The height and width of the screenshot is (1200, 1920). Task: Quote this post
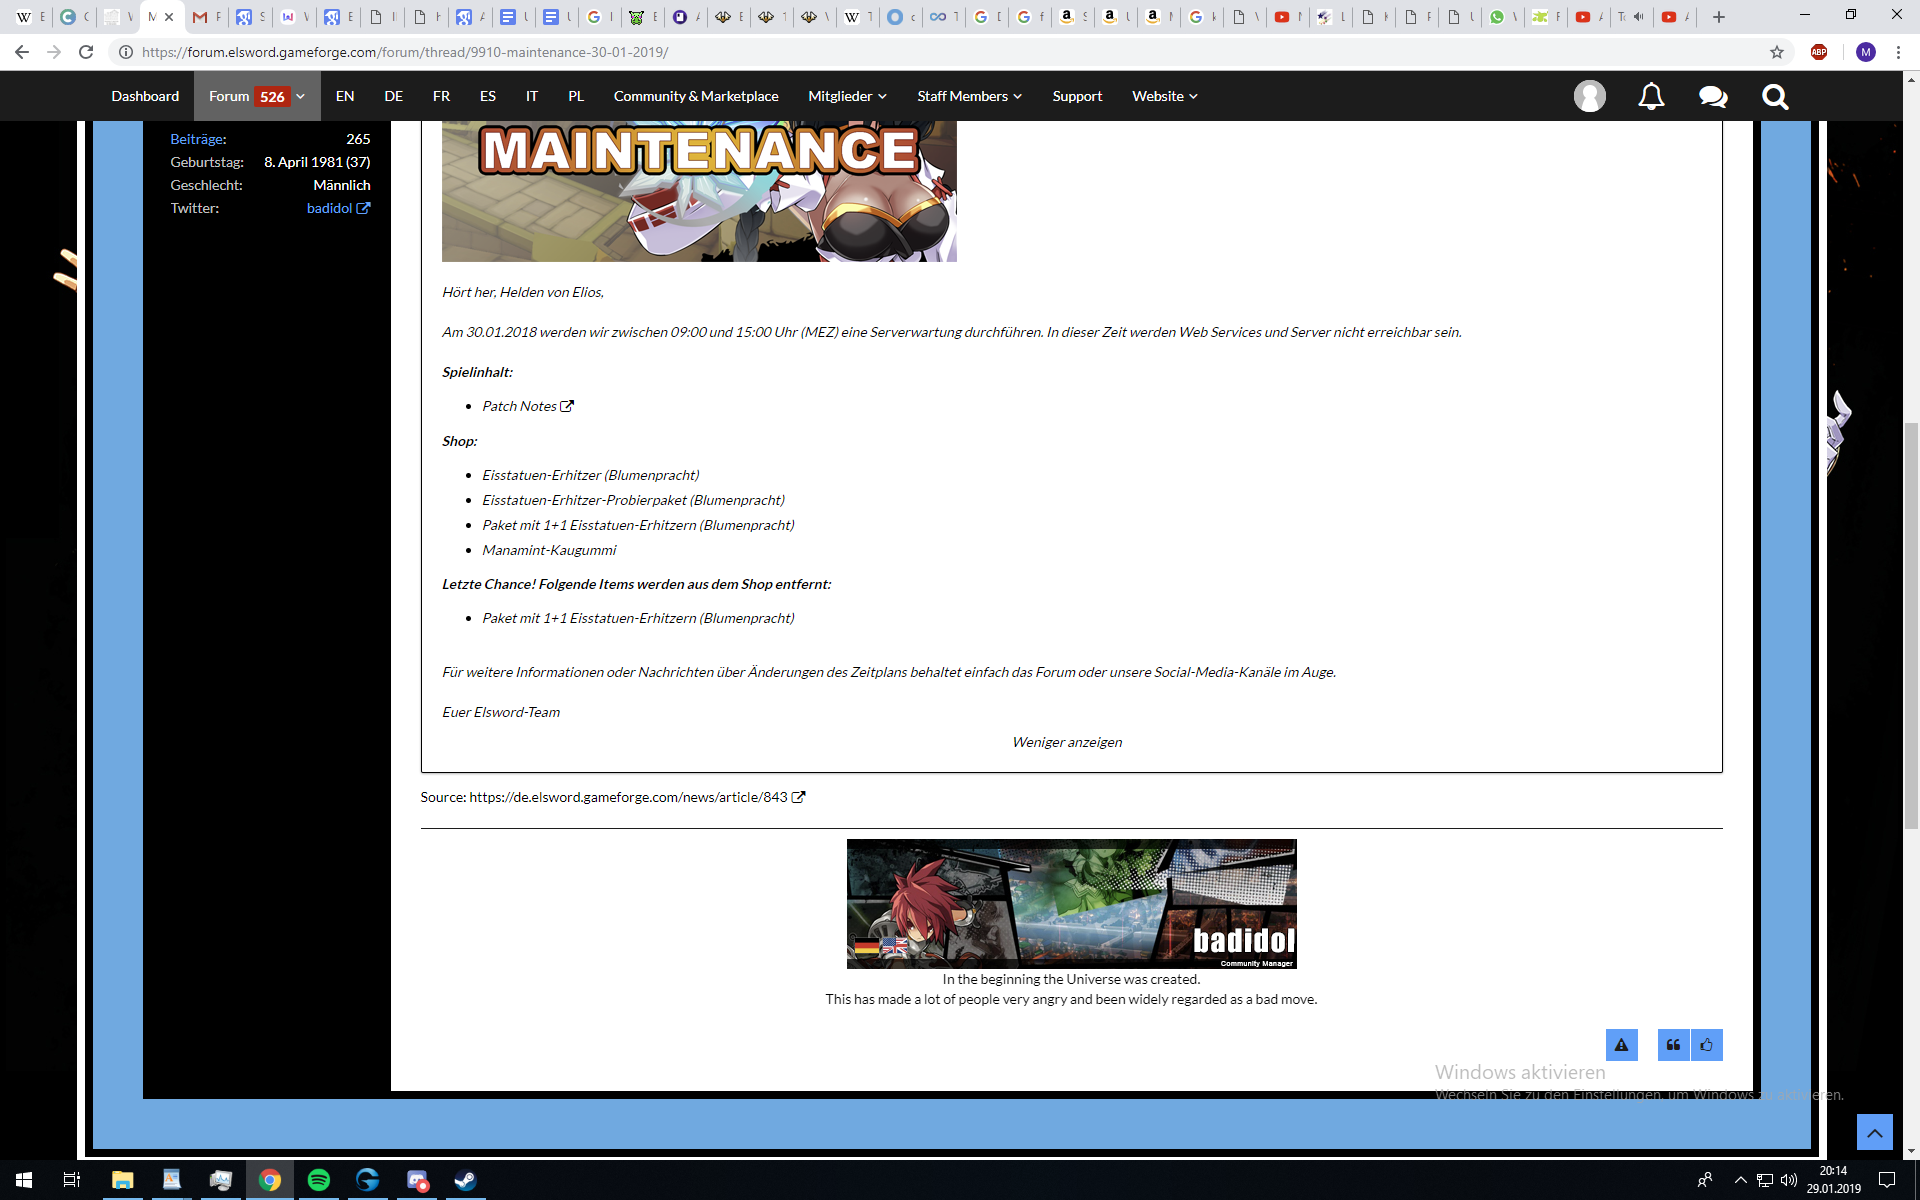coord(1673,1045)
